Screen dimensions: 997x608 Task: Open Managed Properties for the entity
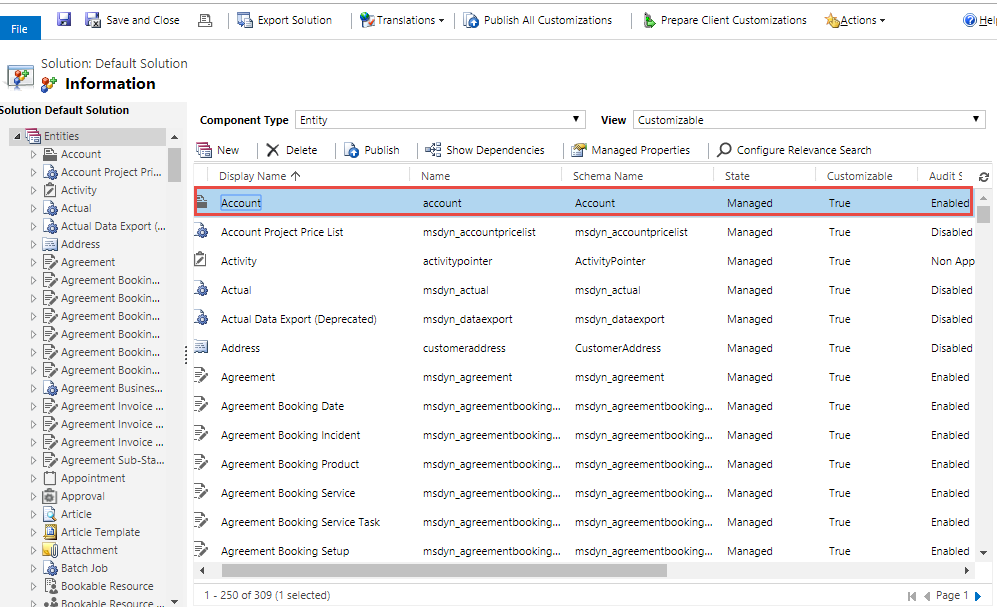click(630, 150)
